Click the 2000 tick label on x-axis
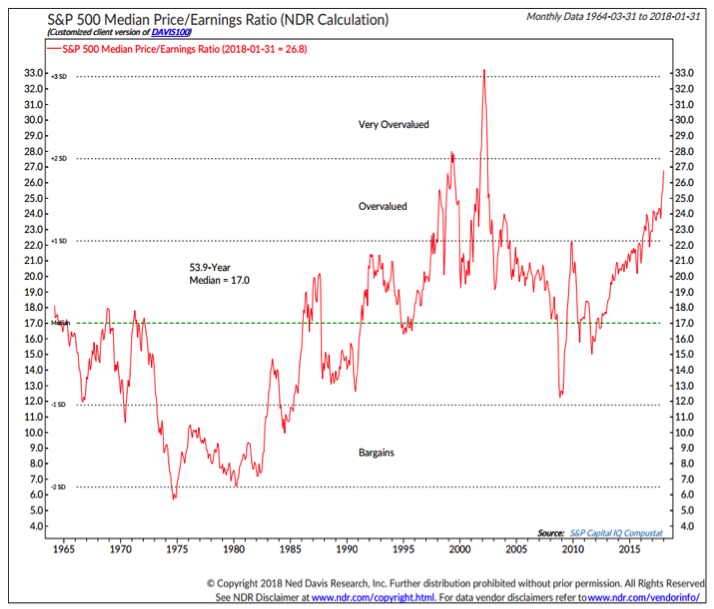714x609 pixels. point(459,549)
